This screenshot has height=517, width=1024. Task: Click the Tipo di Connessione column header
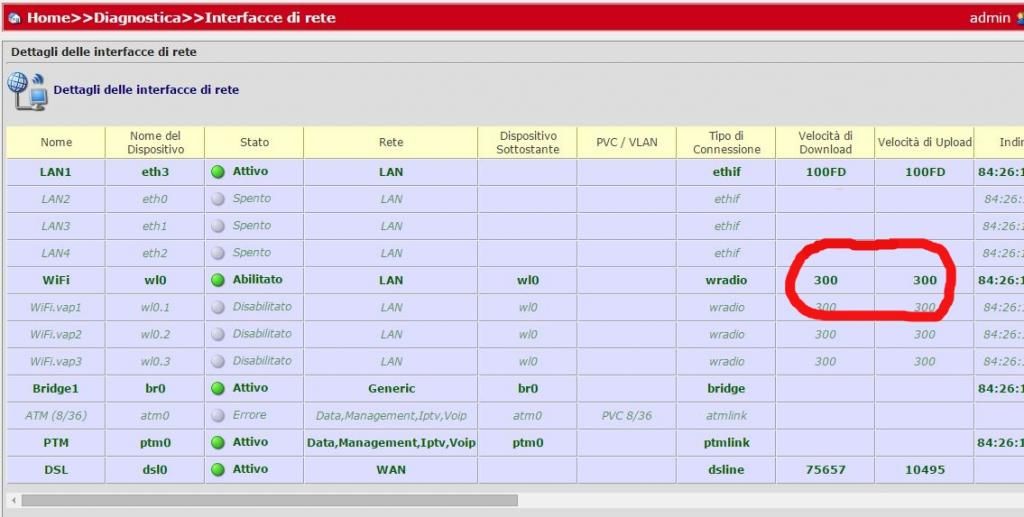(x=726, y=142)
